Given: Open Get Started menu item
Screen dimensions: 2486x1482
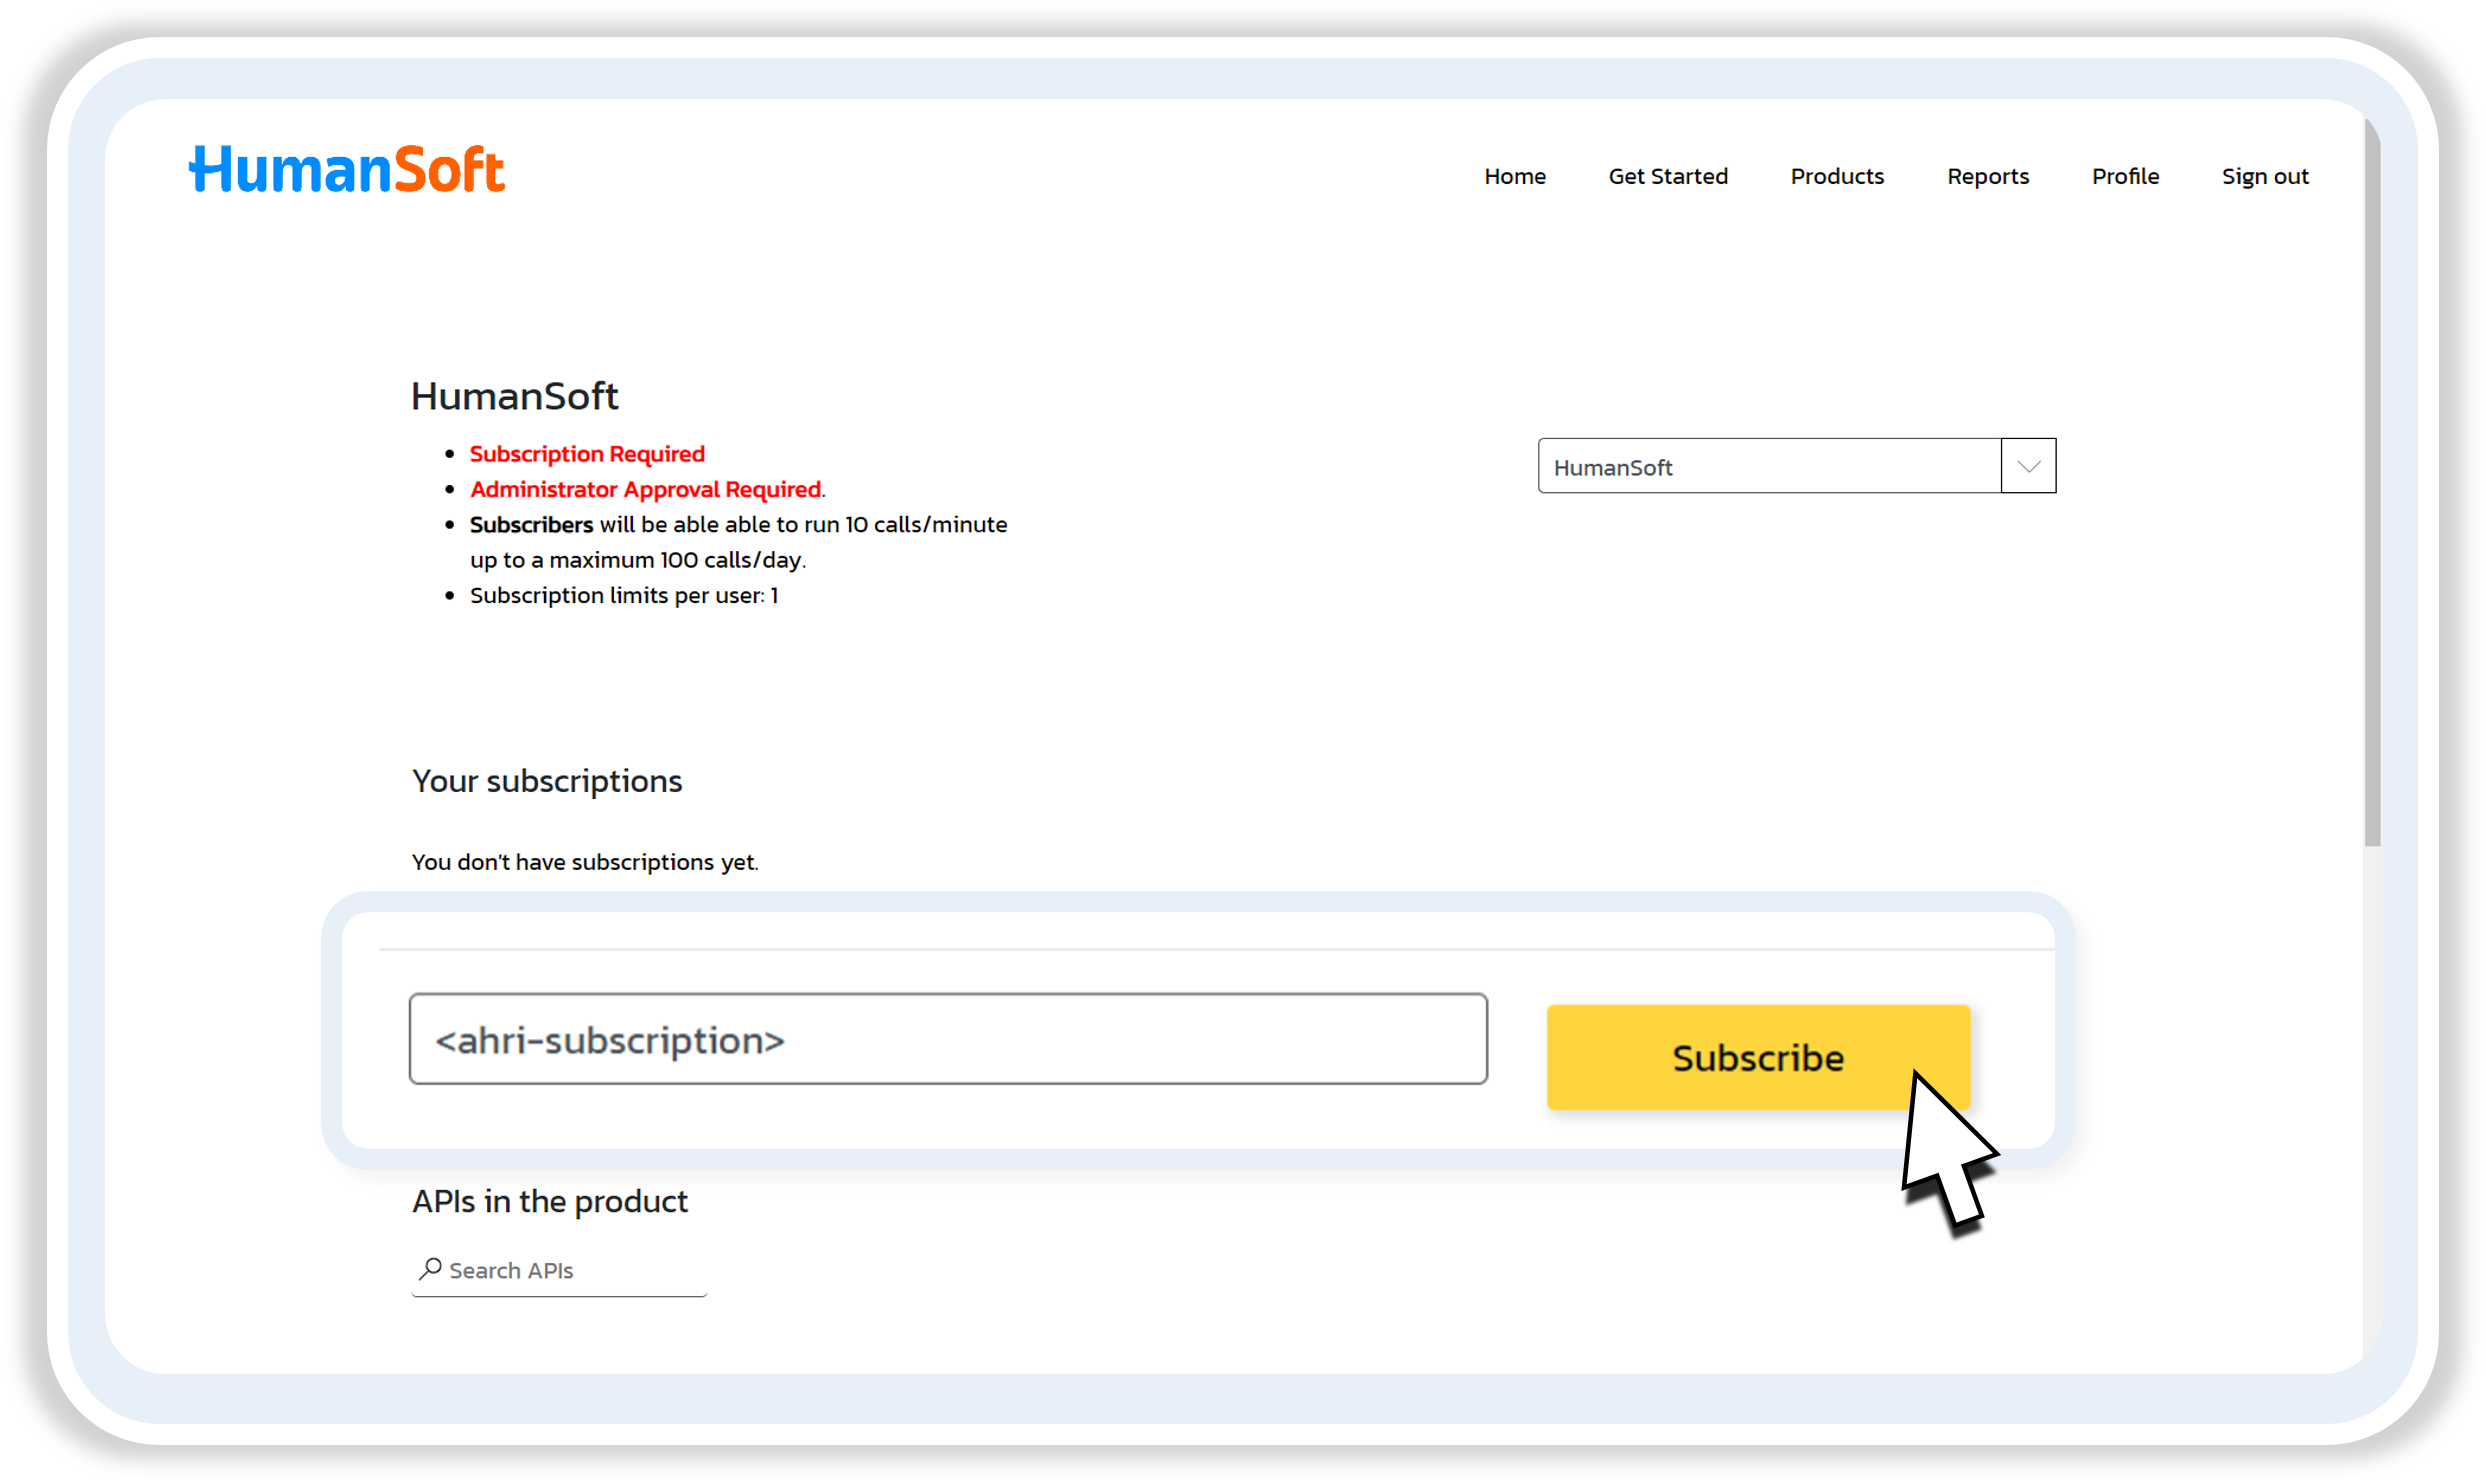Looking at the screenshot, I should click(1667, 176).
